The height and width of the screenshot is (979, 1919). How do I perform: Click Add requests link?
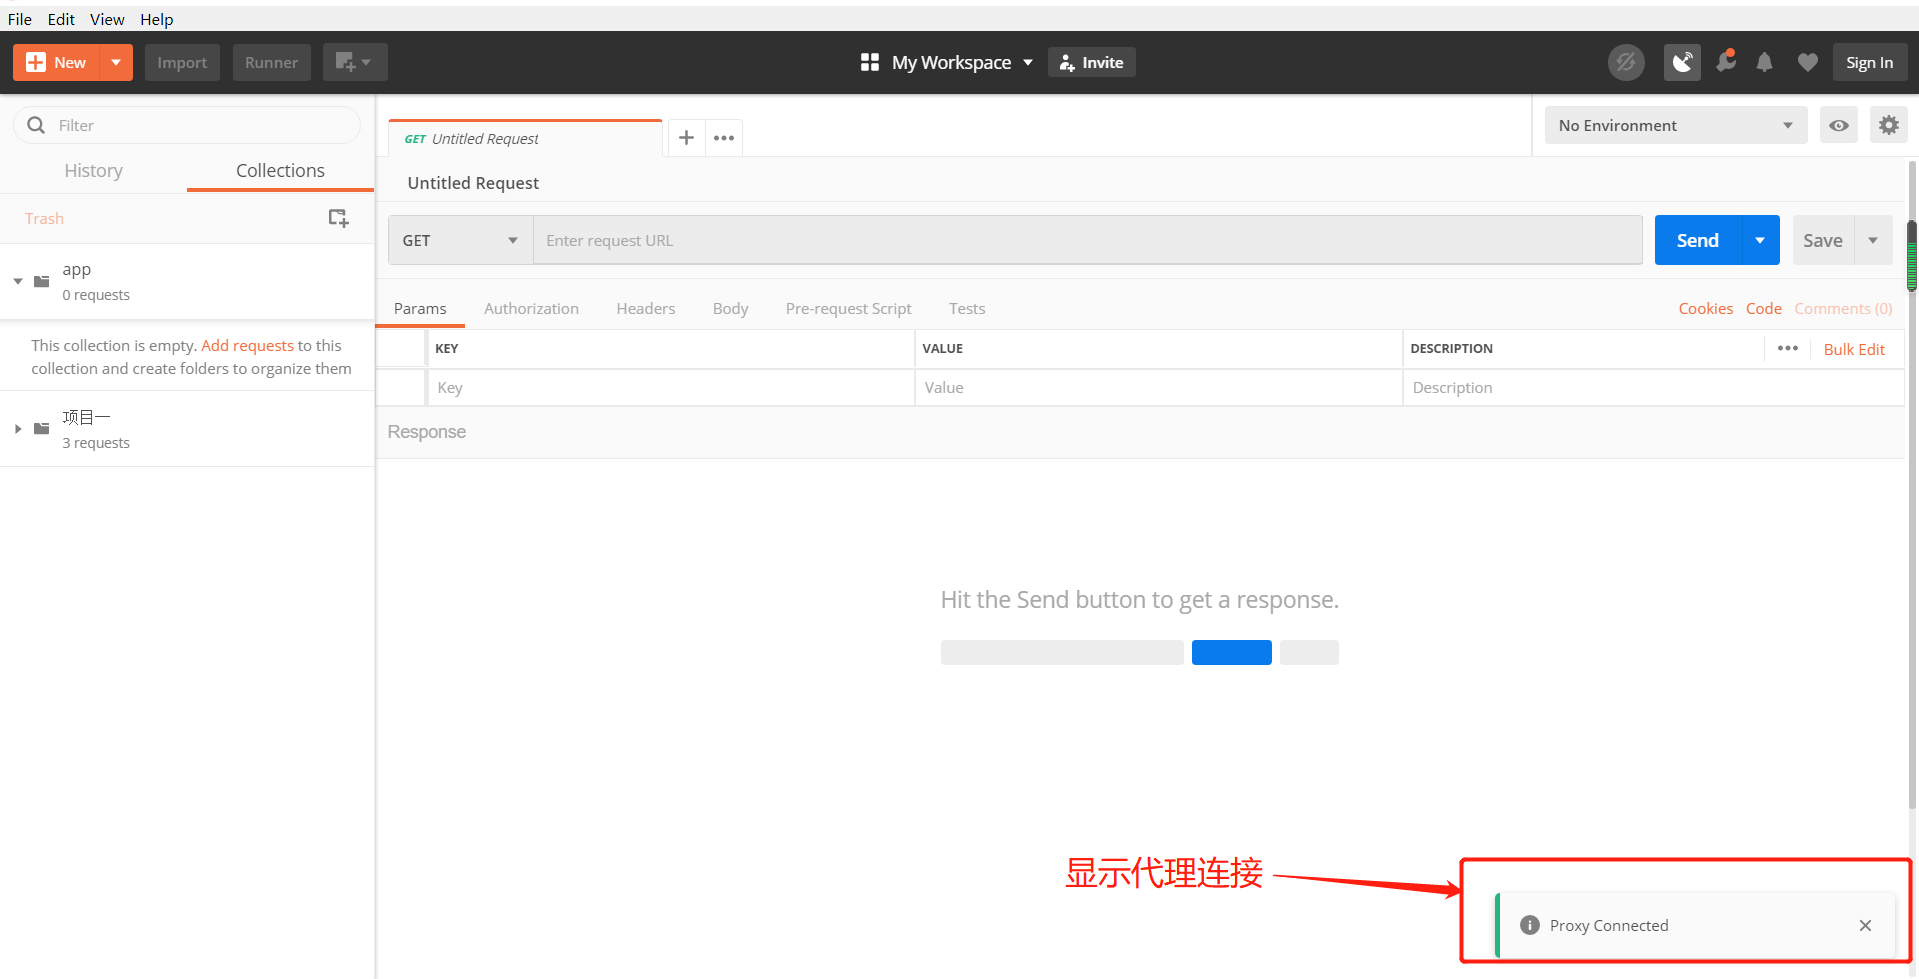click(247, 346)
